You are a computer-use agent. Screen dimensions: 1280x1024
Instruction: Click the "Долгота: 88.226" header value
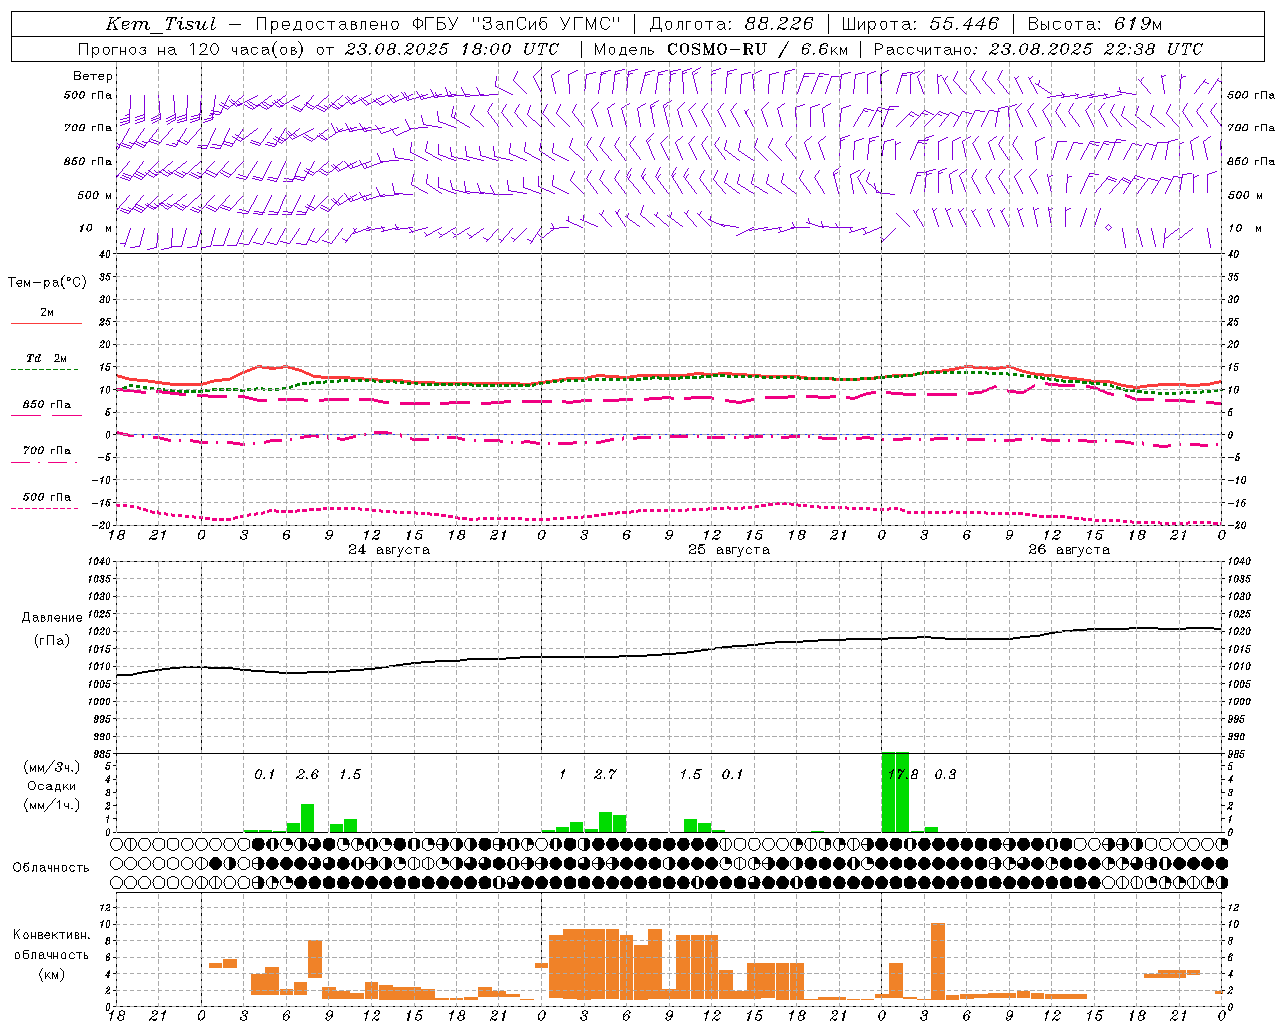tap(732, 24)
